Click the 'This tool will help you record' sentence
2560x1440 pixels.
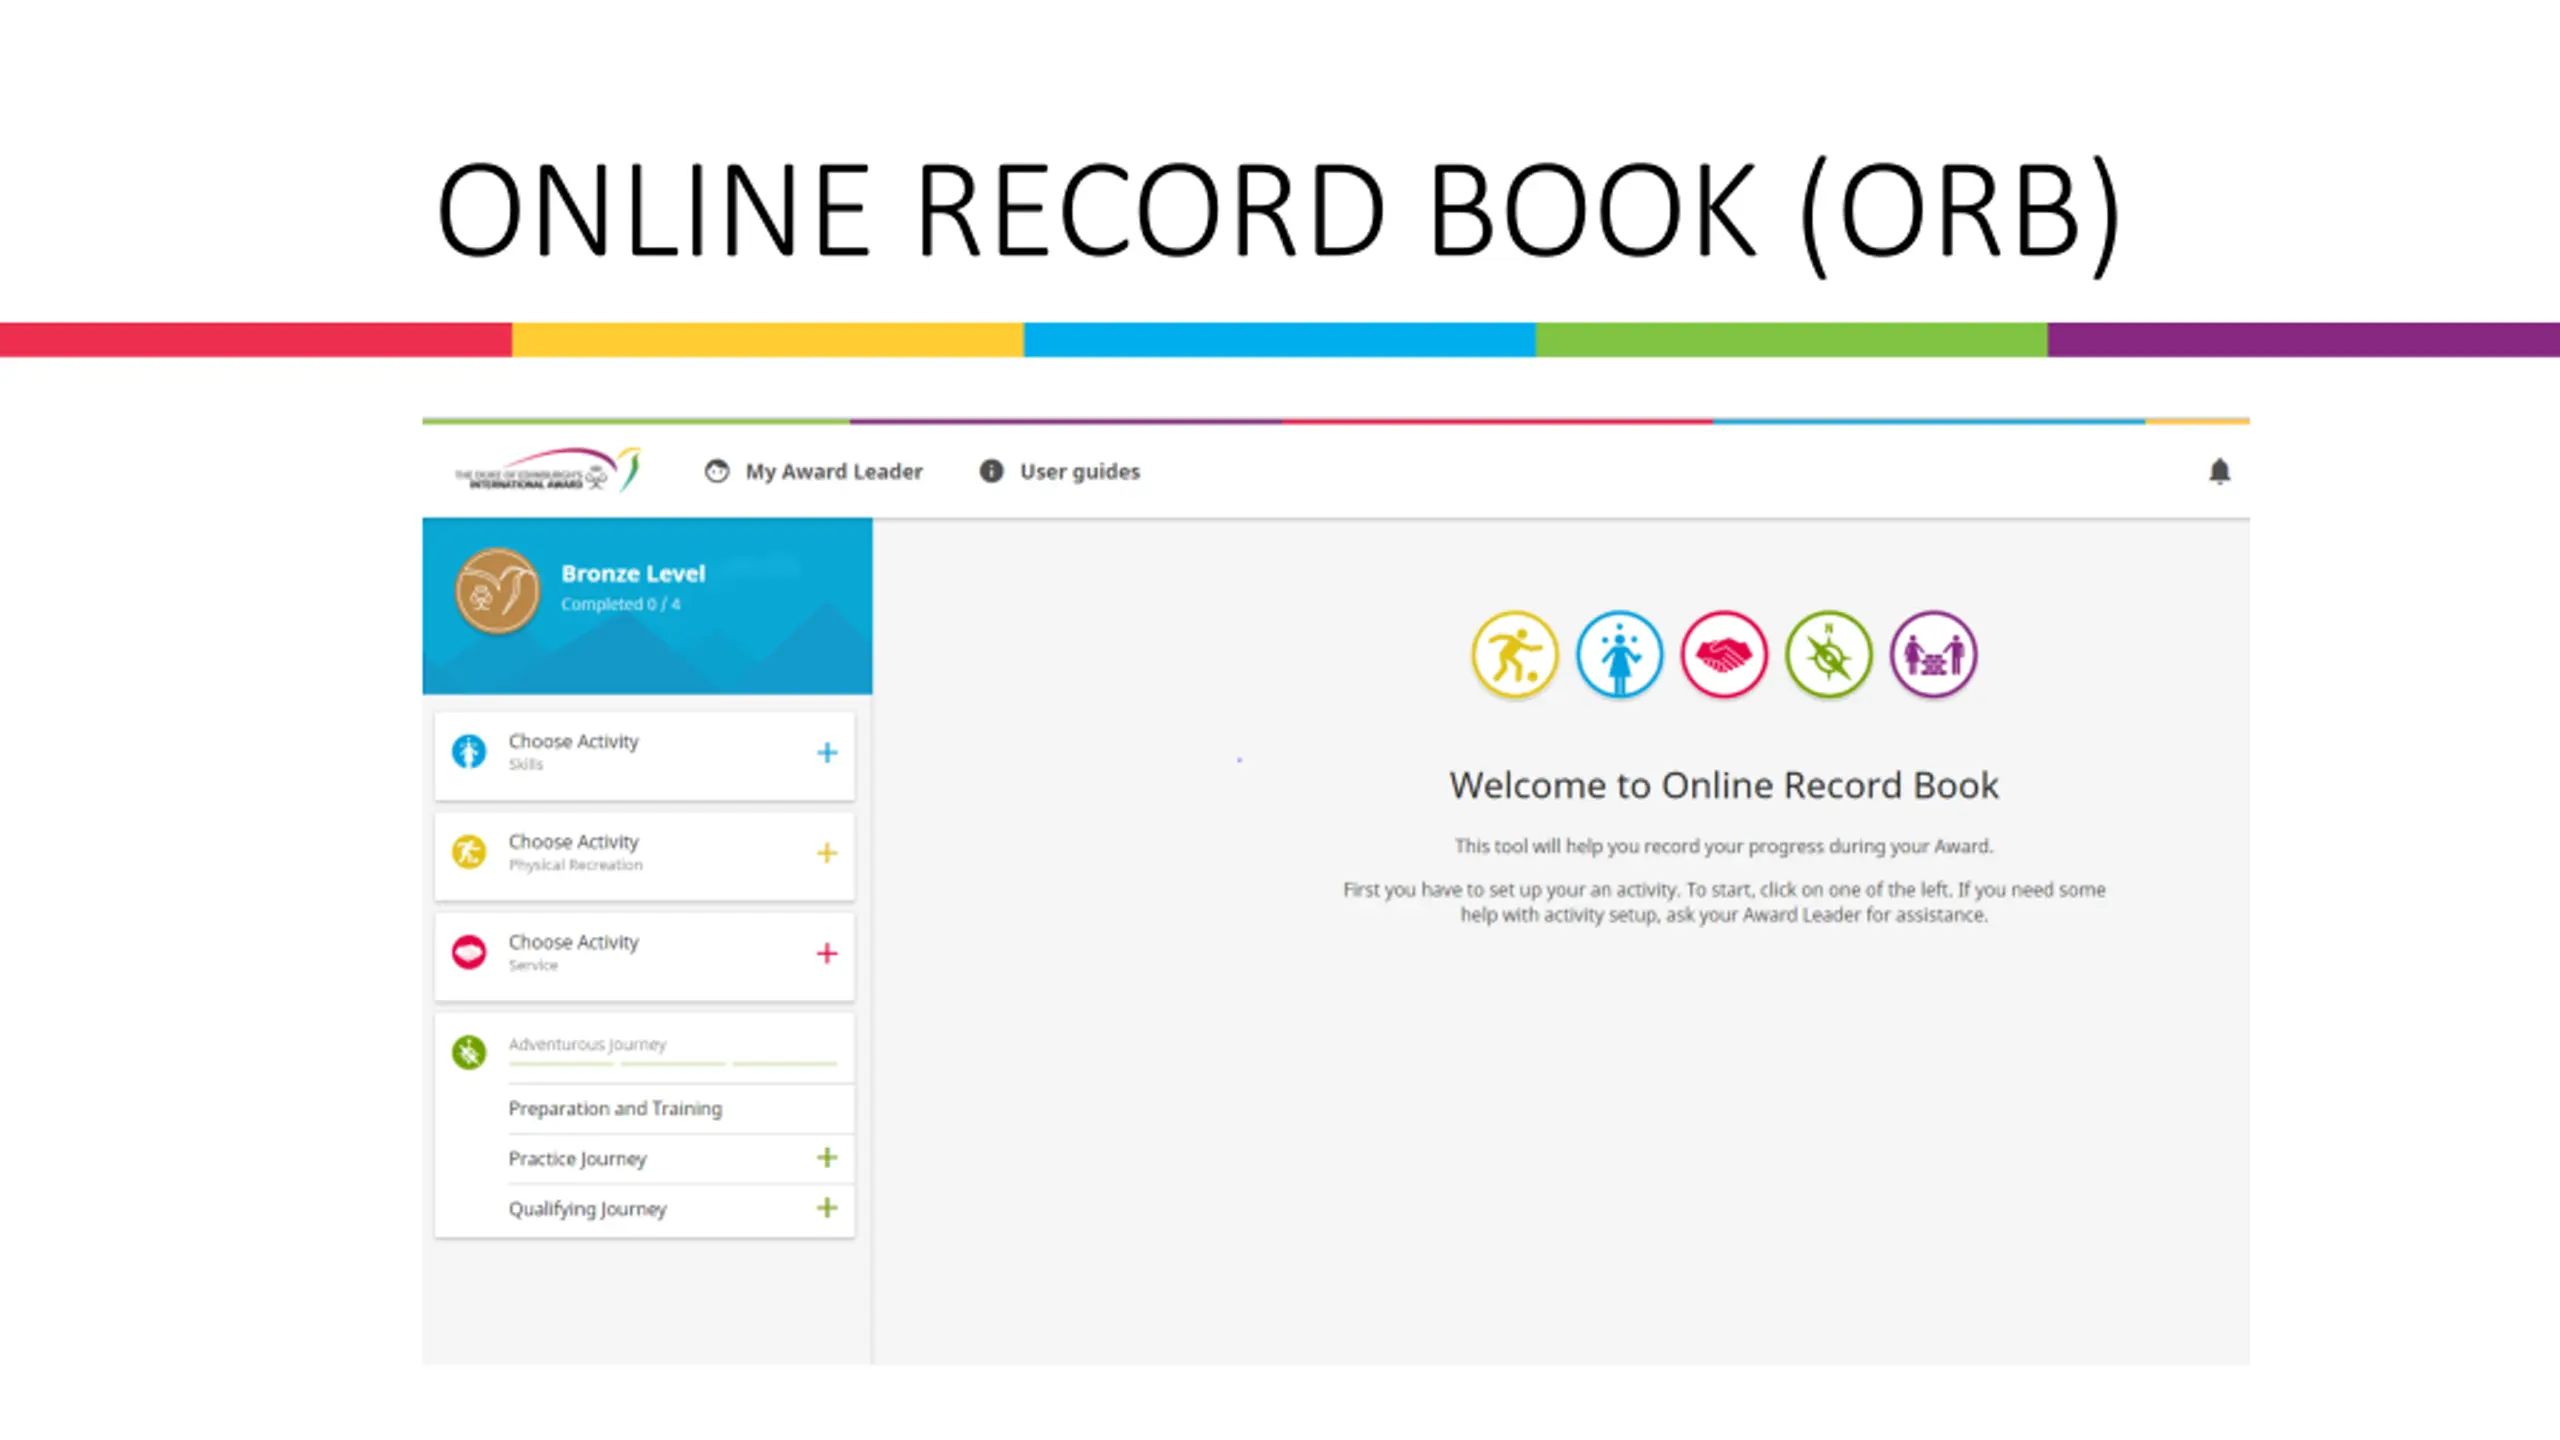coord(1724,846)
